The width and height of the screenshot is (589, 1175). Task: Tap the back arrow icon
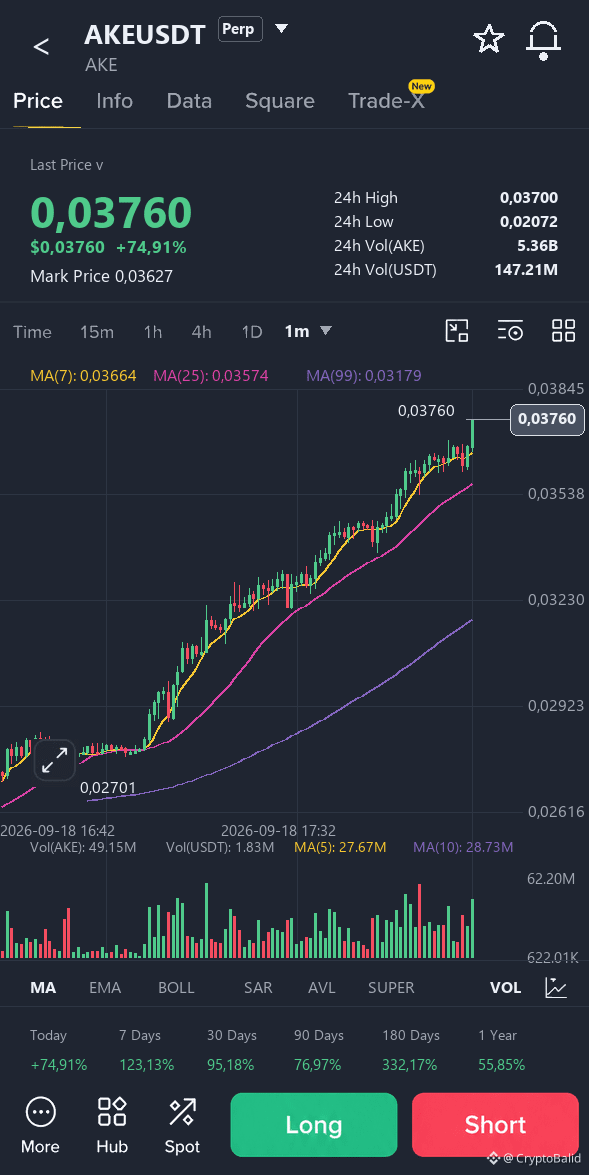(41, 46)
